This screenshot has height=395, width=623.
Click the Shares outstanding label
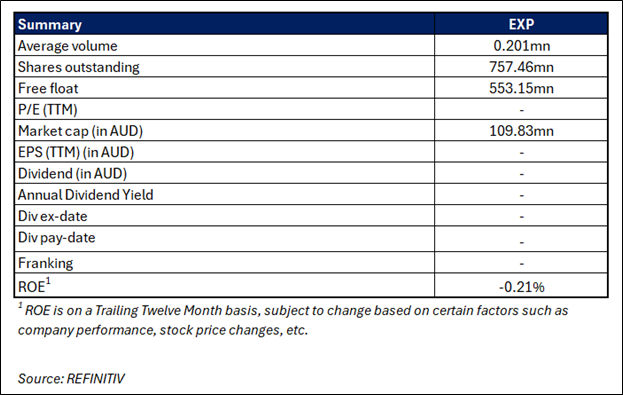[79, 67]
